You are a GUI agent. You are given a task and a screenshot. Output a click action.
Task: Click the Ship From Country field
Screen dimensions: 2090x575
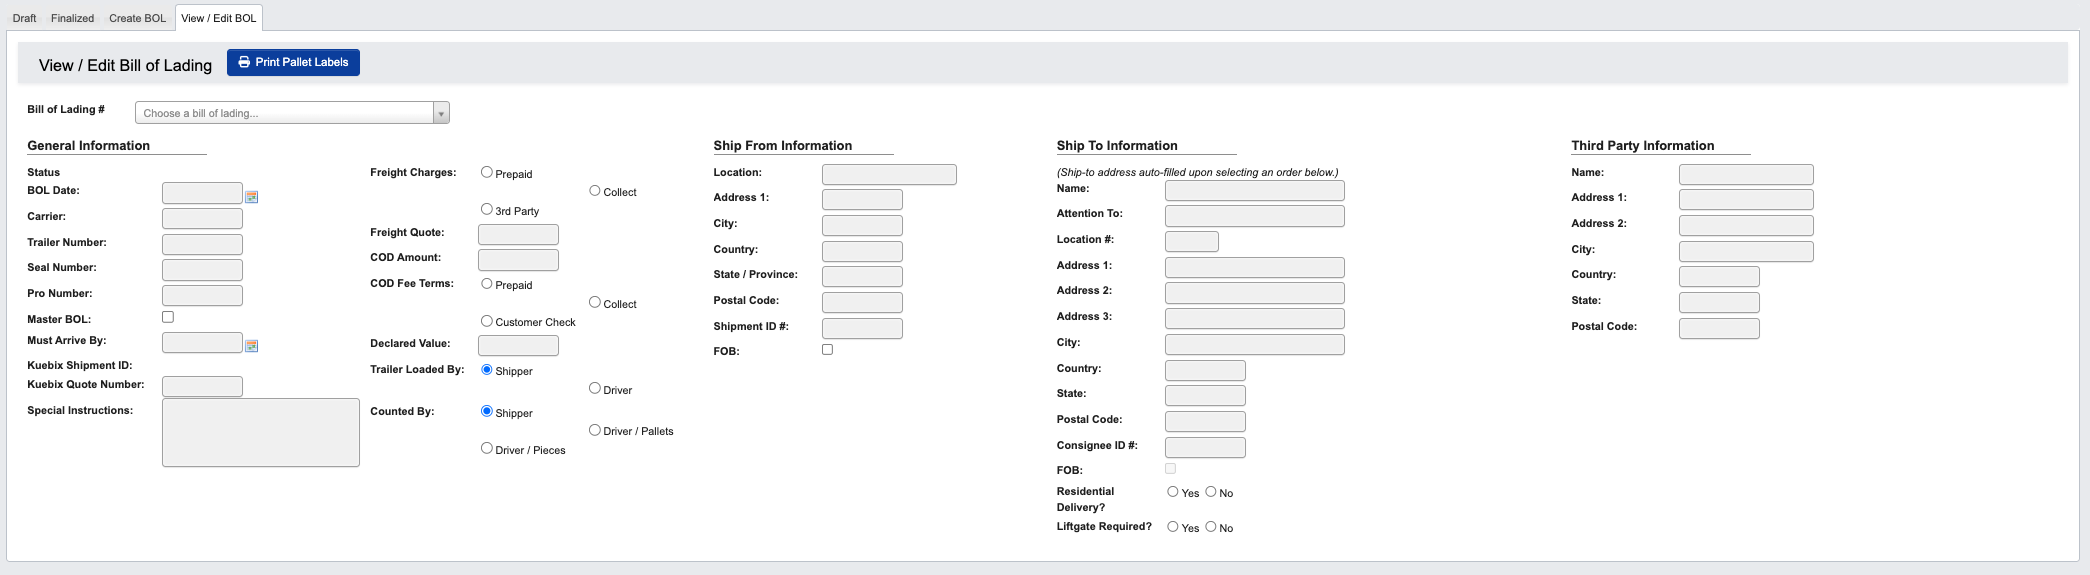[x=862, y=251]
